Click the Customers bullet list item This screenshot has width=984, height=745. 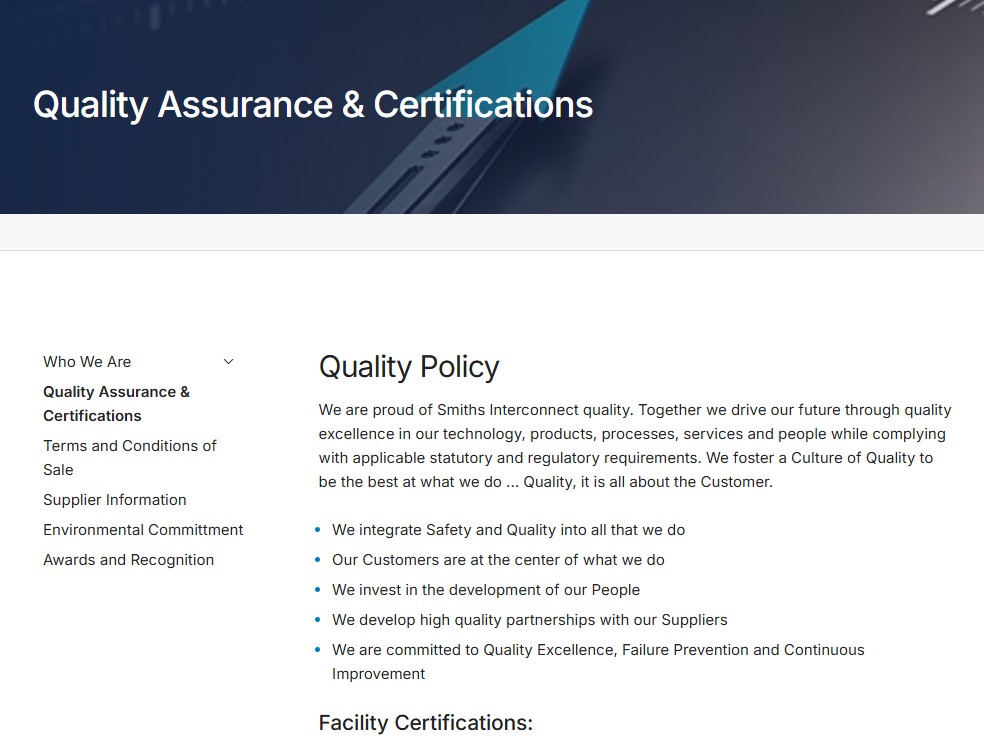coord(498,559)
